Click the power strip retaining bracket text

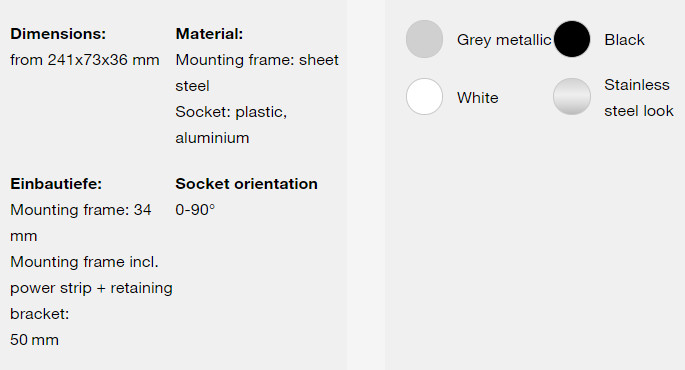(91, 287)
